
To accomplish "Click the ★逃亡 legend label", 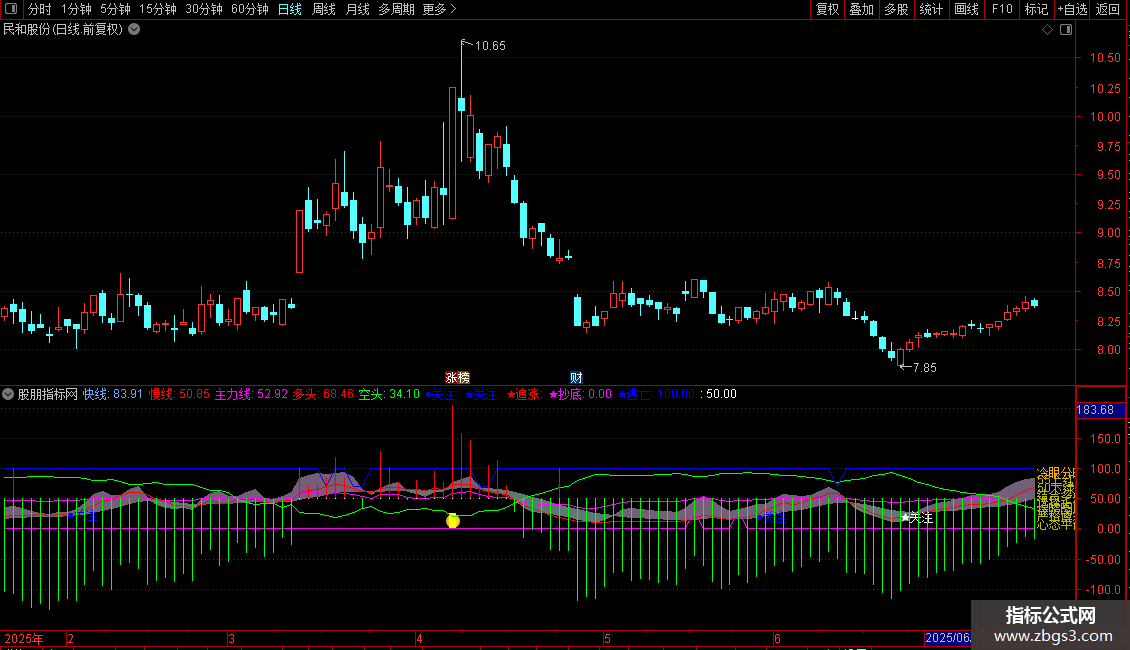I will pos(635,394).
